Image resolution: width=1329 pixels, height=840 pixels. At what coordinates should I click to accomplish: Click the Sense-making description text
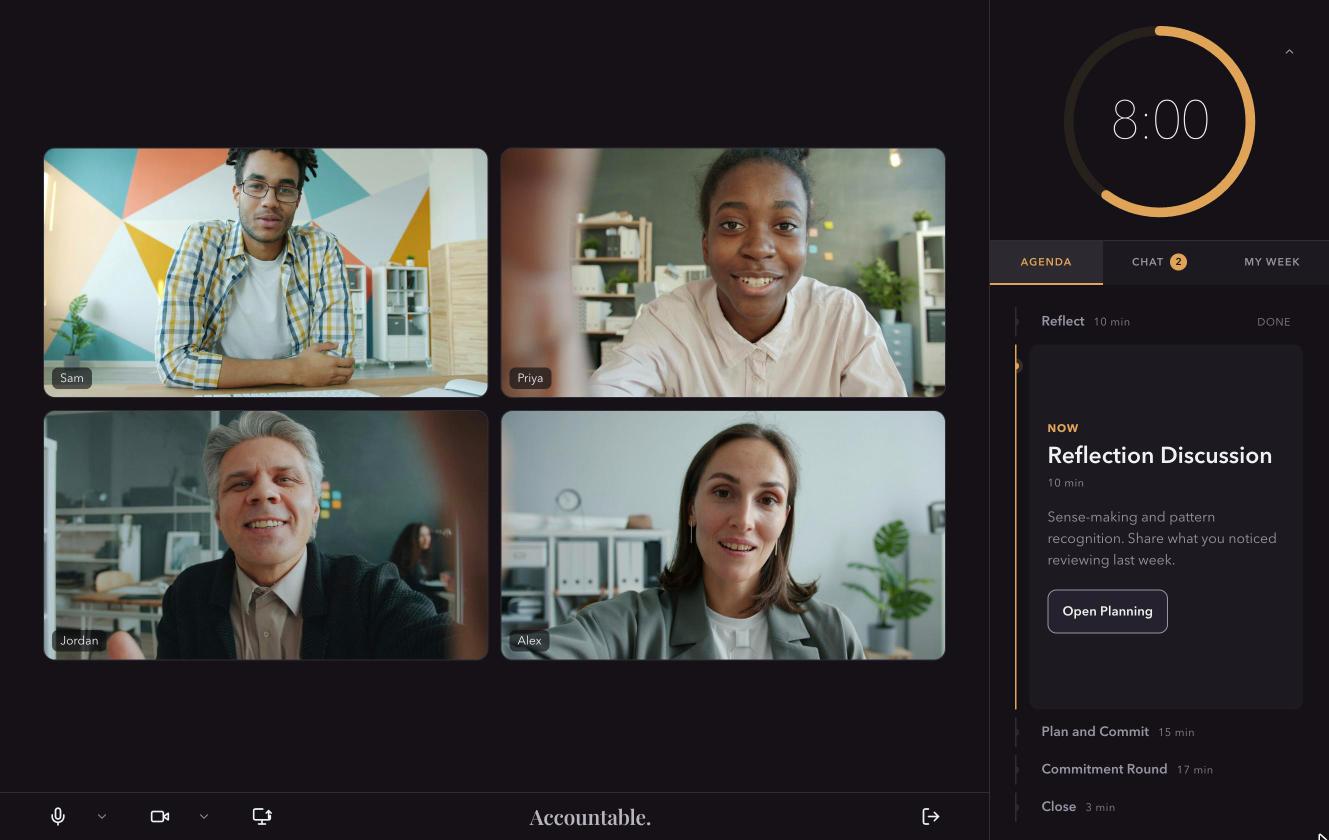coord(1162,538)
